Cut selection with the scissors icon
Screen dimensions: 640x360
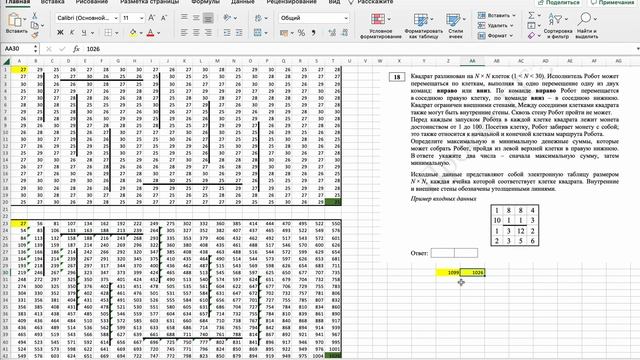click(35, 16)
